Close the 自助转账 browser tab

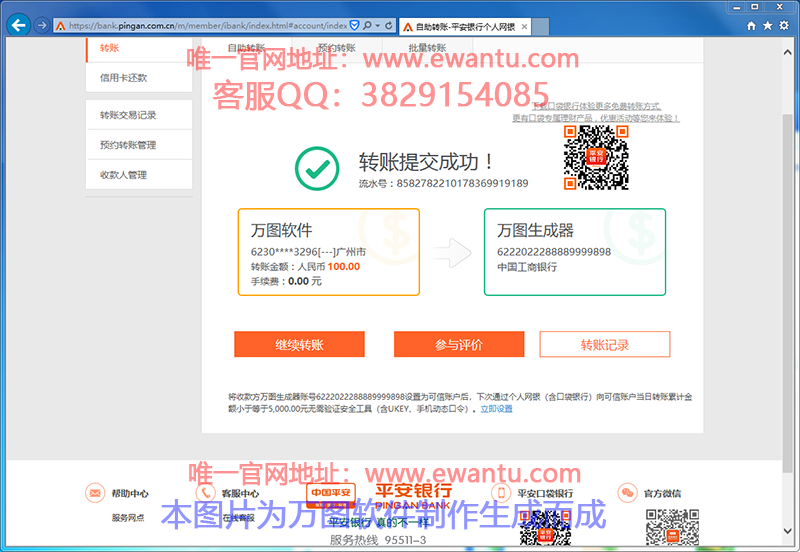(524, 27)
